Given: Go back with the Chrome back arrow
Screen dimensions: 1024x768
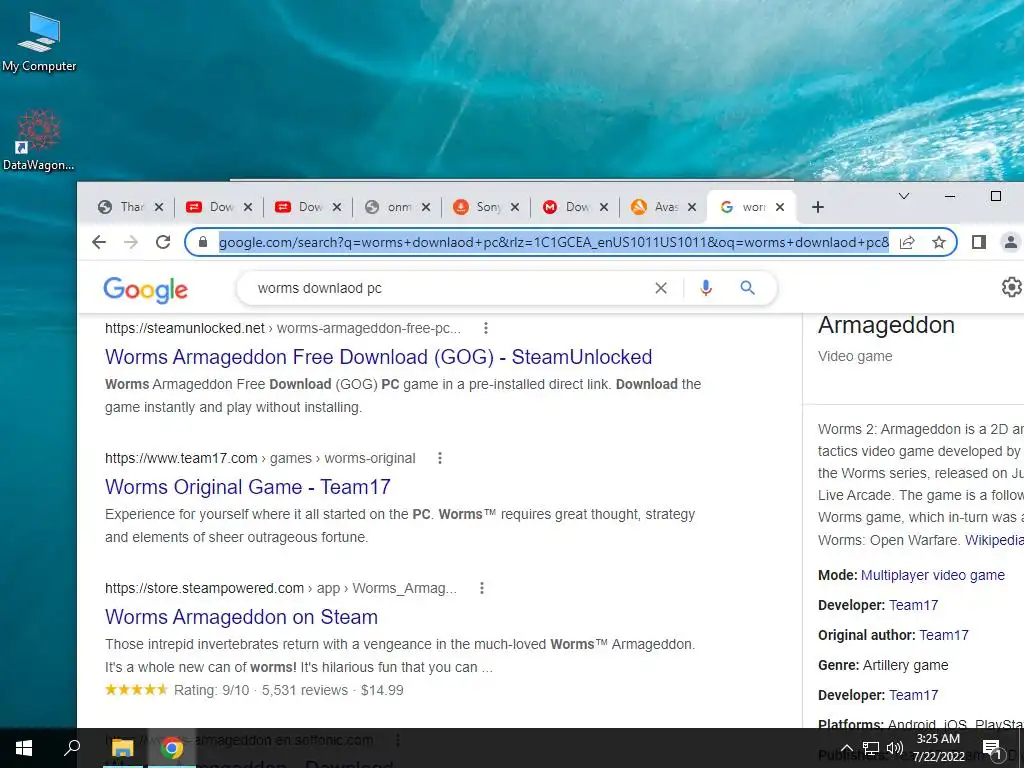Looking at the screenshot, I should tap(99, 242).
